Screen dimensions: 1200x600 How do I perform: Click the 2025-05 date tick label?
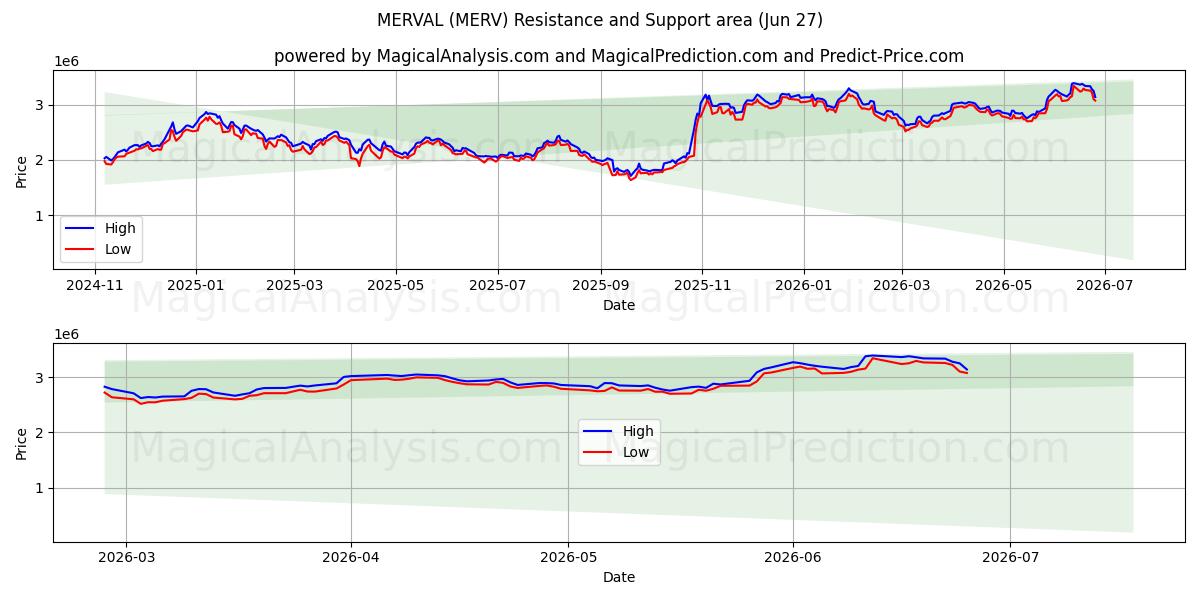(x=396, y=286)
